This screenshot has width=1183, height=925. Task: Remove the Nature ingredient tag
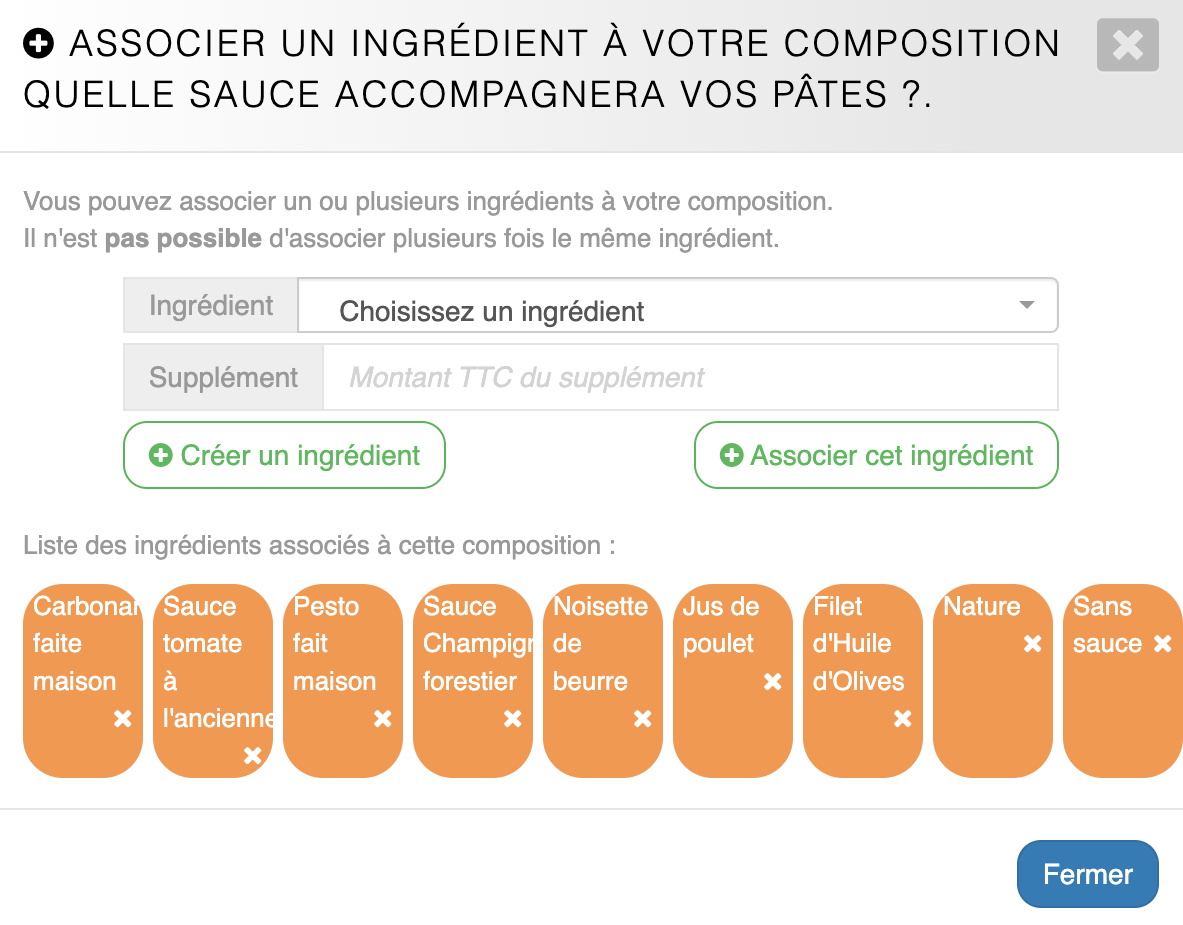pyautogui.click(x=1032, y=645)
